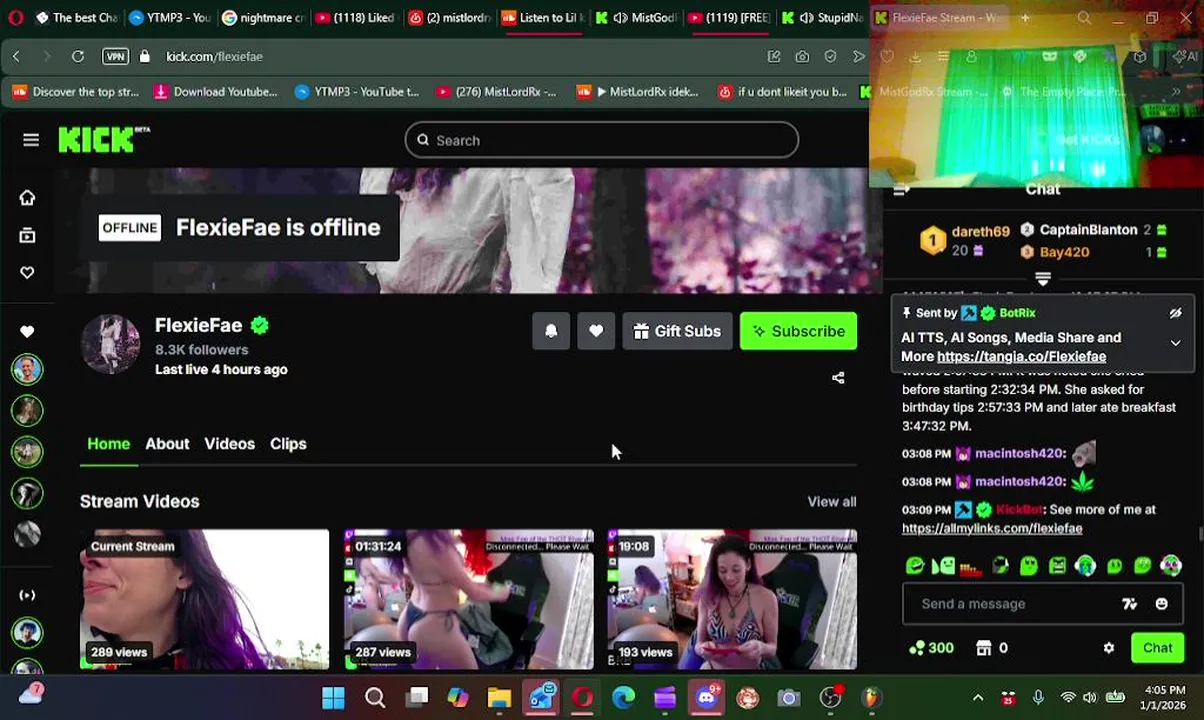Open Windows taskbar search

pyautogui.click(x=375, y=698)
